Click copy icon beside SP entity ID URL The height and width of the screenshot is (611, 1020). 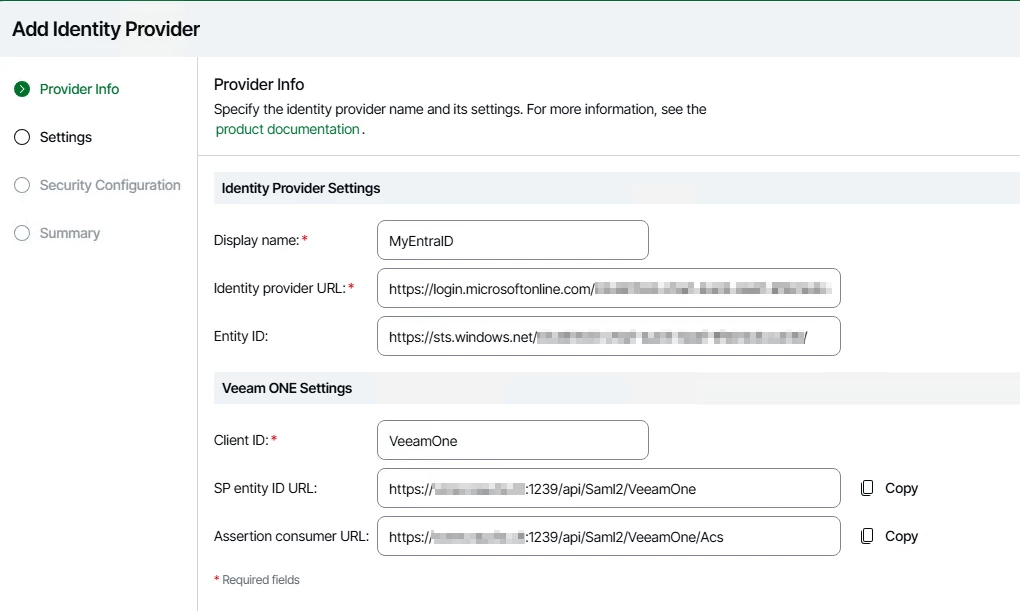pyautogui.click(x=867, y=488)
